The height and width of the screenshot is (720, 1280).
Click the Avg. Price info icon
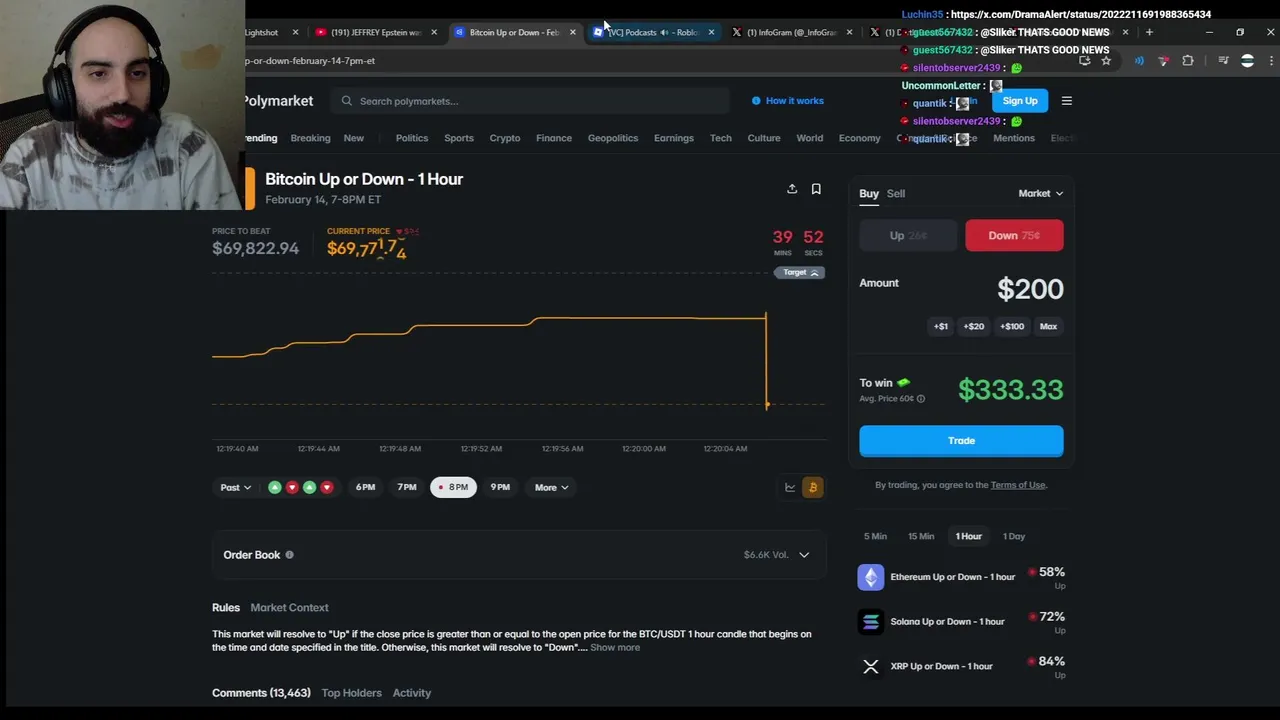[x=921, y=399]
